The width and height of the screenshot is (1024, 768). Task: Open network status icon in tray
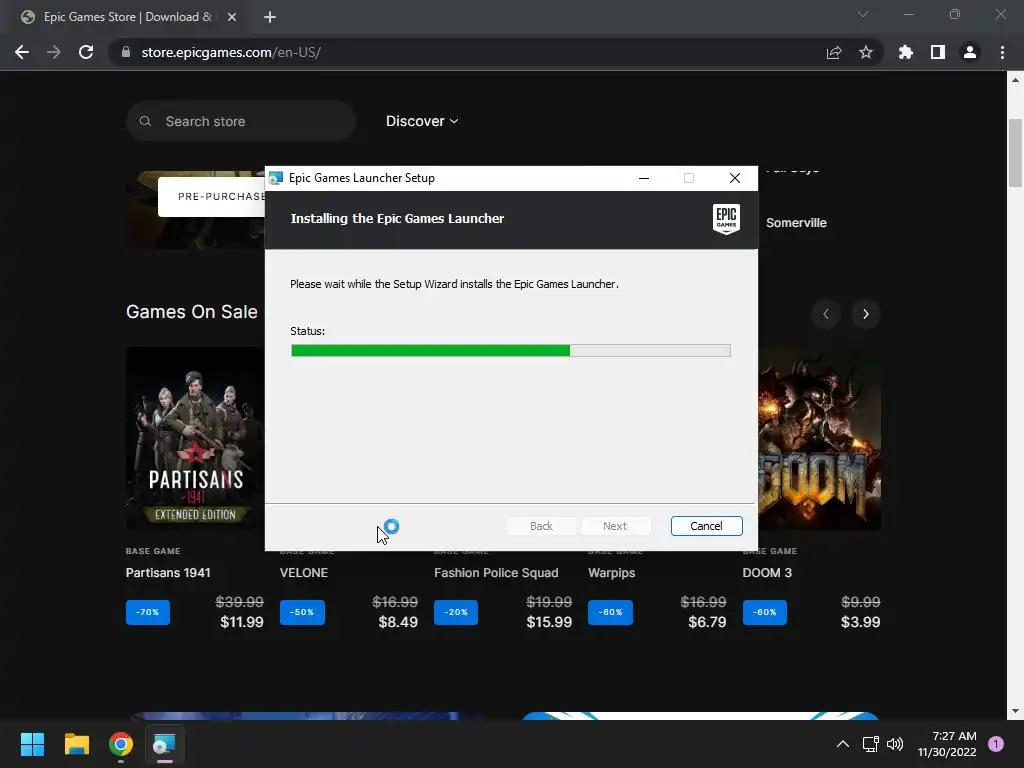pos(871,744)
